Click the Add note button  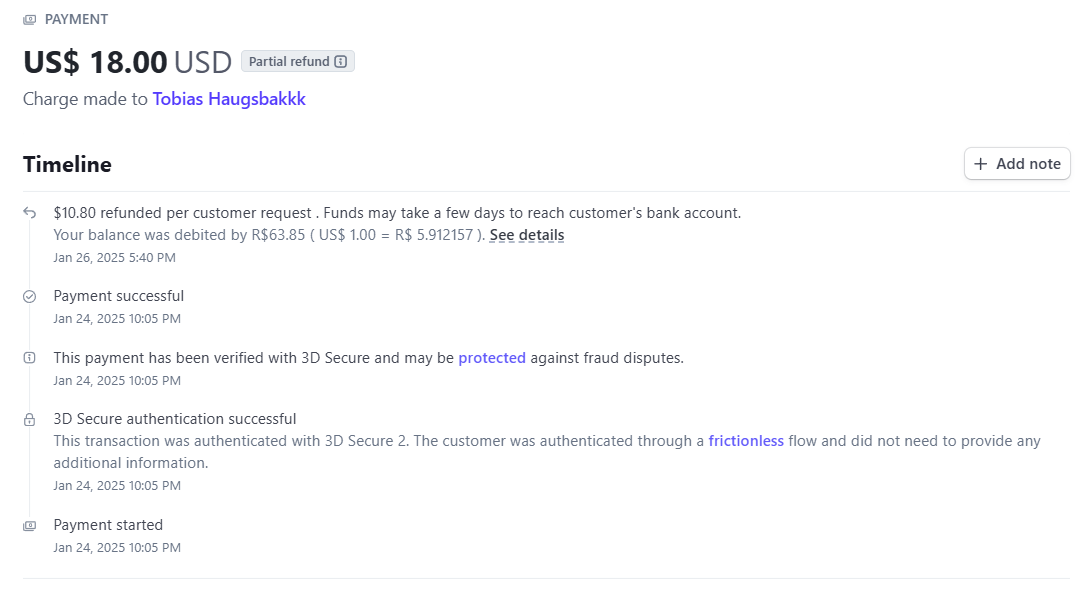pyautogui.click(x=1017, y=163)
